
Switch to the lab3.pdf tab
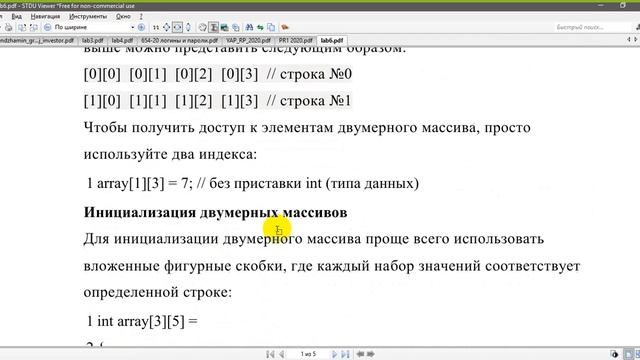point(93,40)
